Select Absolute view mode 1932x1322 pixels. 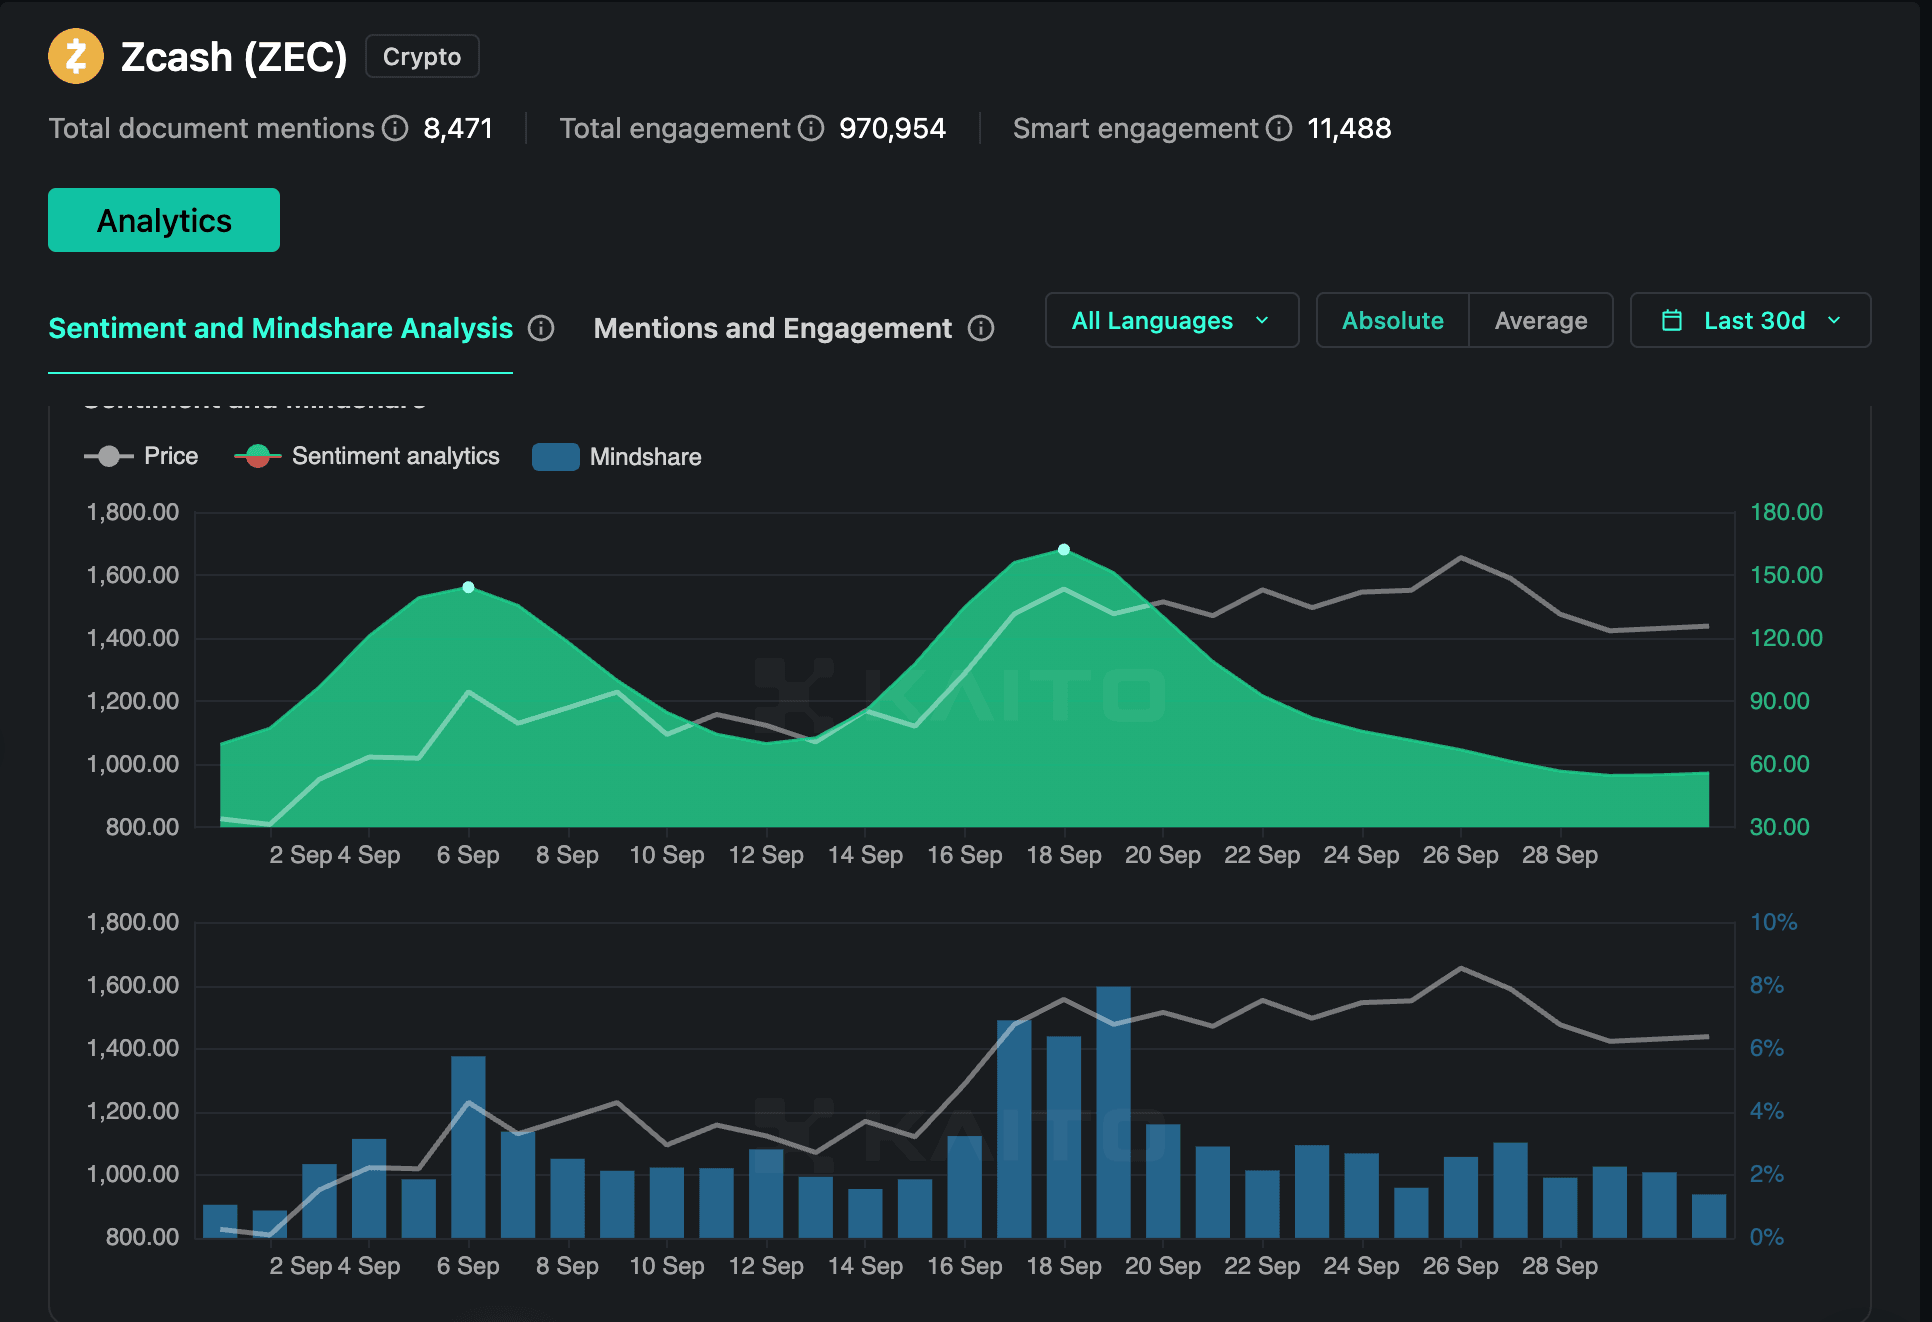[x=1392, y=320]
